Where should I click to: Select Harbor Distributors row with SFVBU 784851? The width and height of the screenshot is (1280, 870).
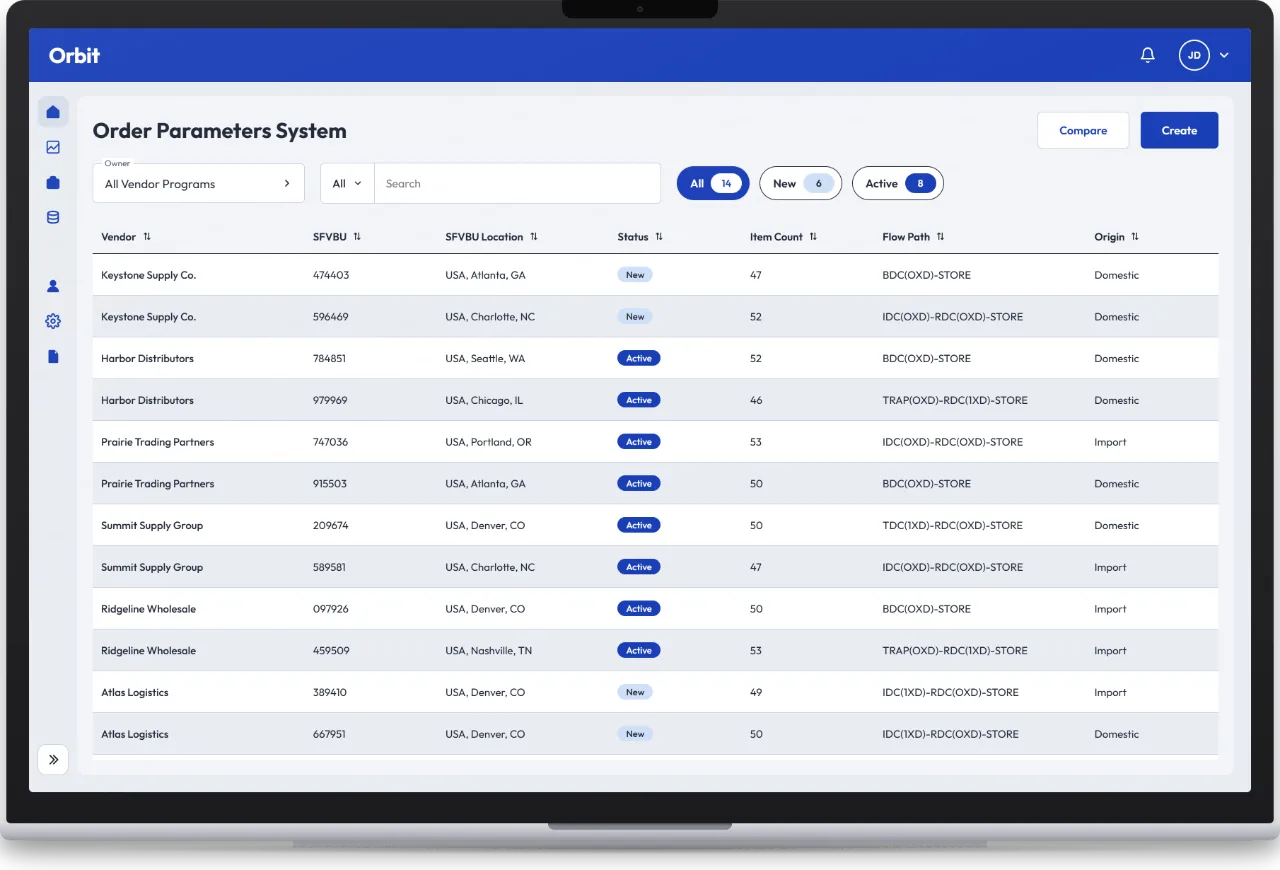coord(655,358)
